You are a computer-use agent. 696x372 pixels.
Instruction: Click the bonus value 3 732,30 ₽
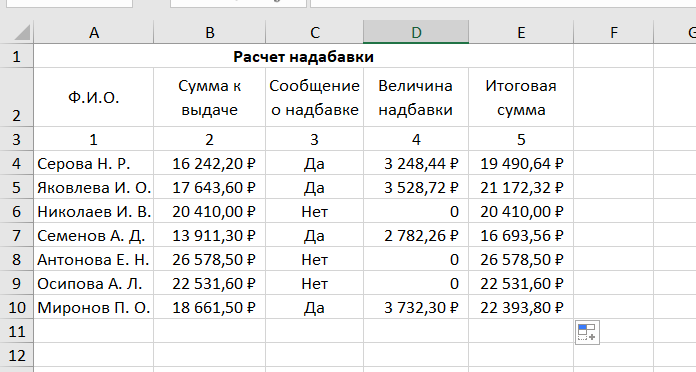click(x=416, y=307)
